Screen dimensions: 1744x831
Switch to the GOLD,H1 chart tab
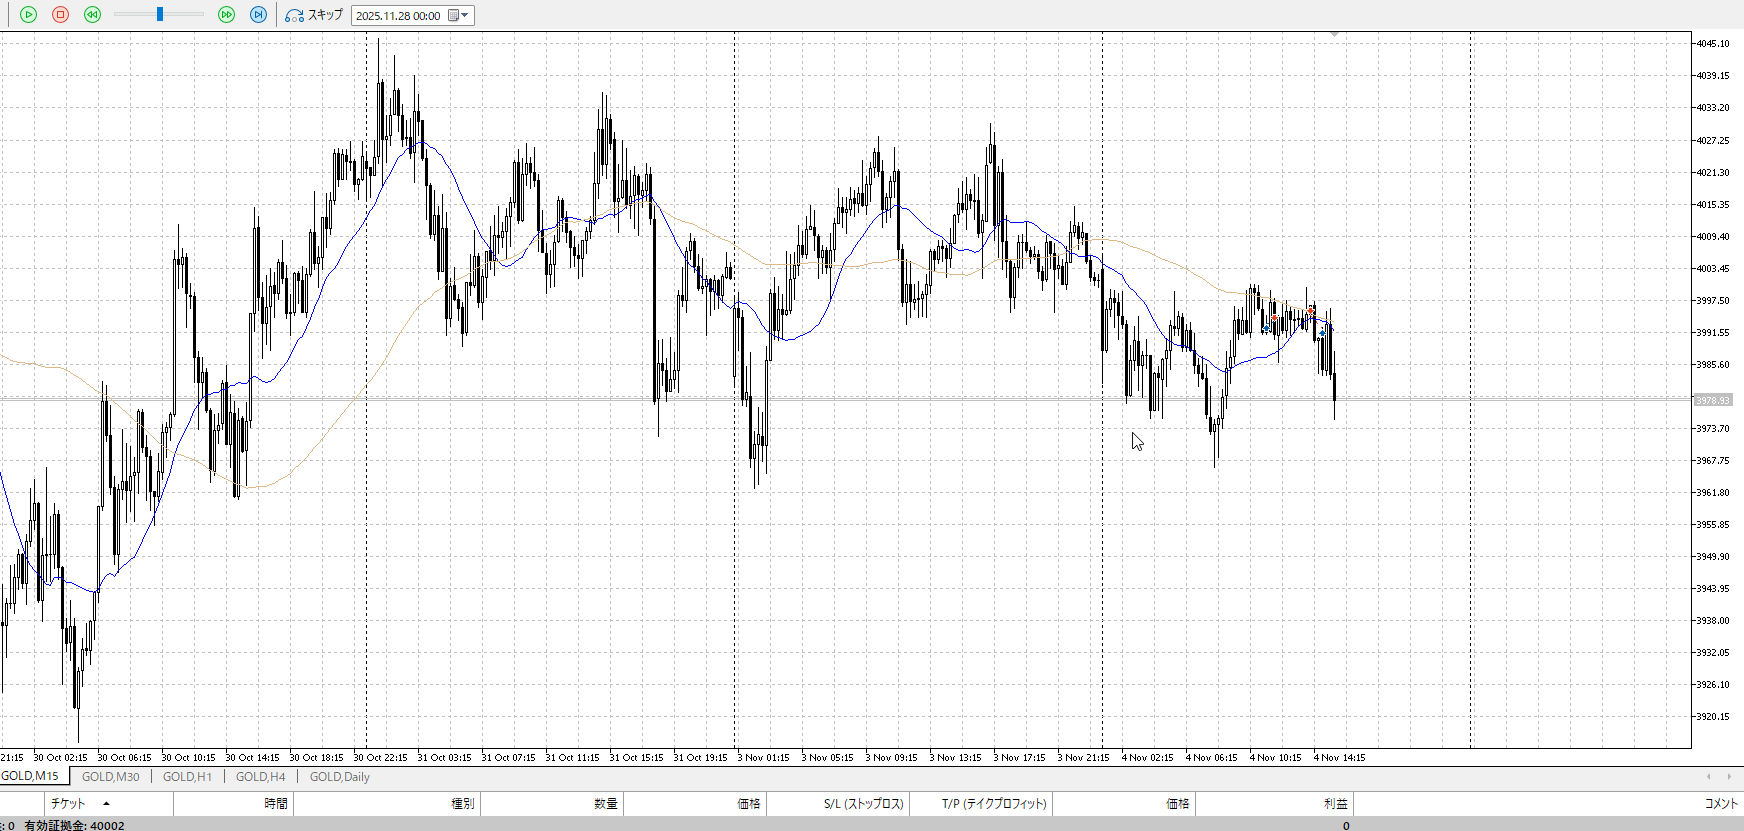tap(187, 777)
